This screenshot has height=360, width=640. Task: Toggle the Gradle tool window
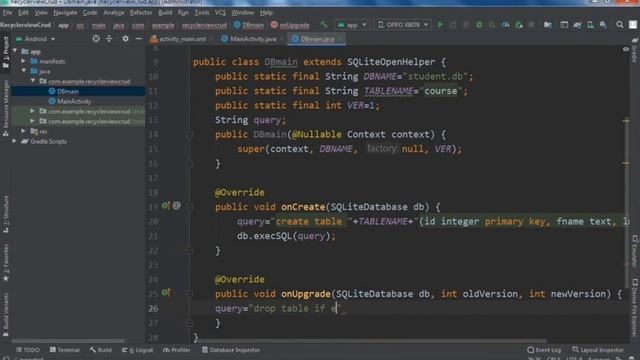coord(635,51)
